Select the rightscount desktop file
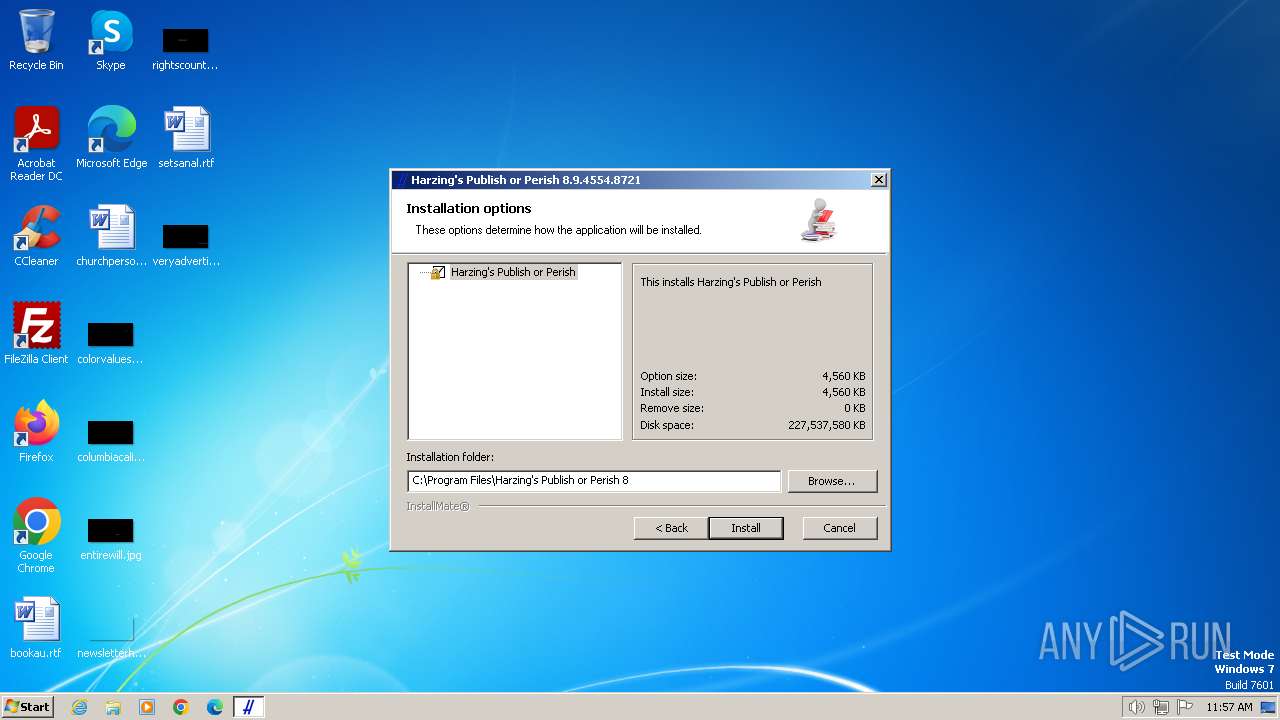1280x720 pixels. (185, 47)
